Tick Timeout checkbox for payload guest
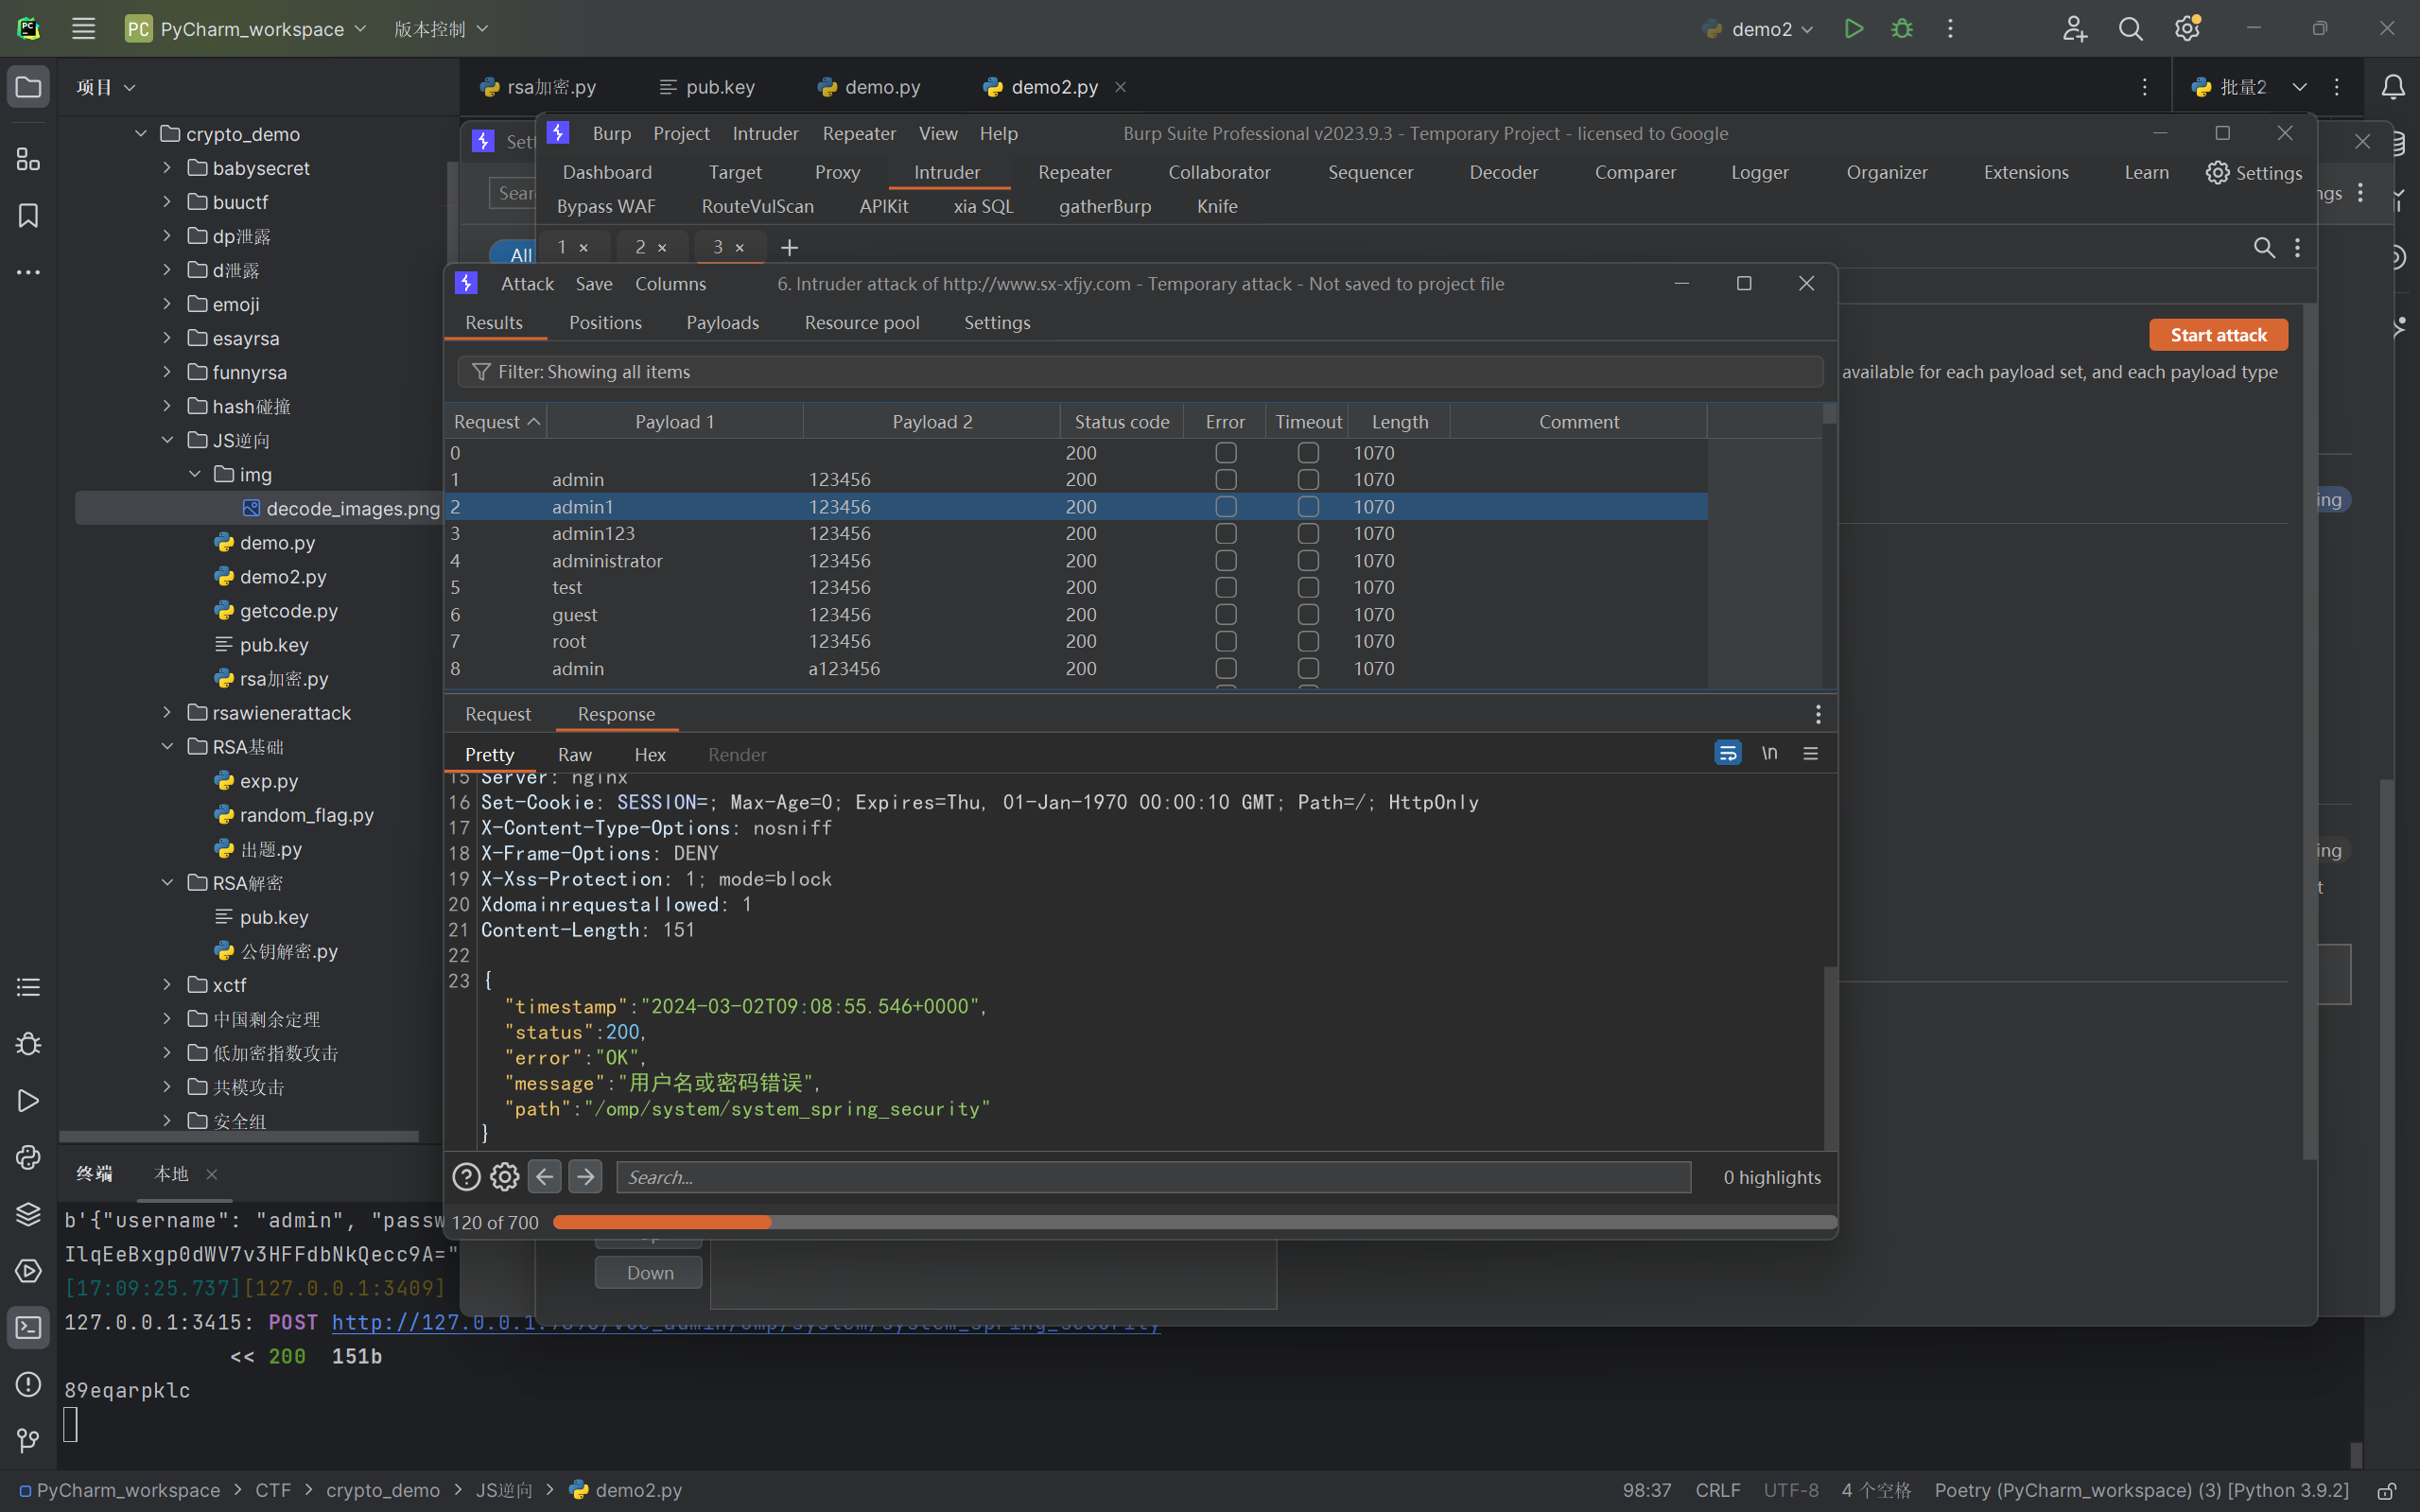The height and width of the screenshot is (1512, 2420). pyautogui.click(x=1308, y=615)
